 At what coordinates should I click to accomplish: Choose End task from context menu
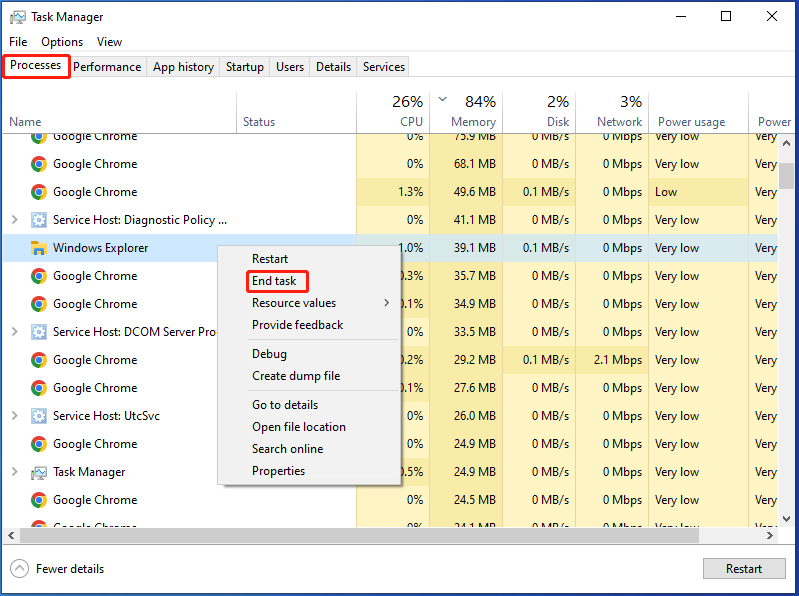[x=274, y=281]
